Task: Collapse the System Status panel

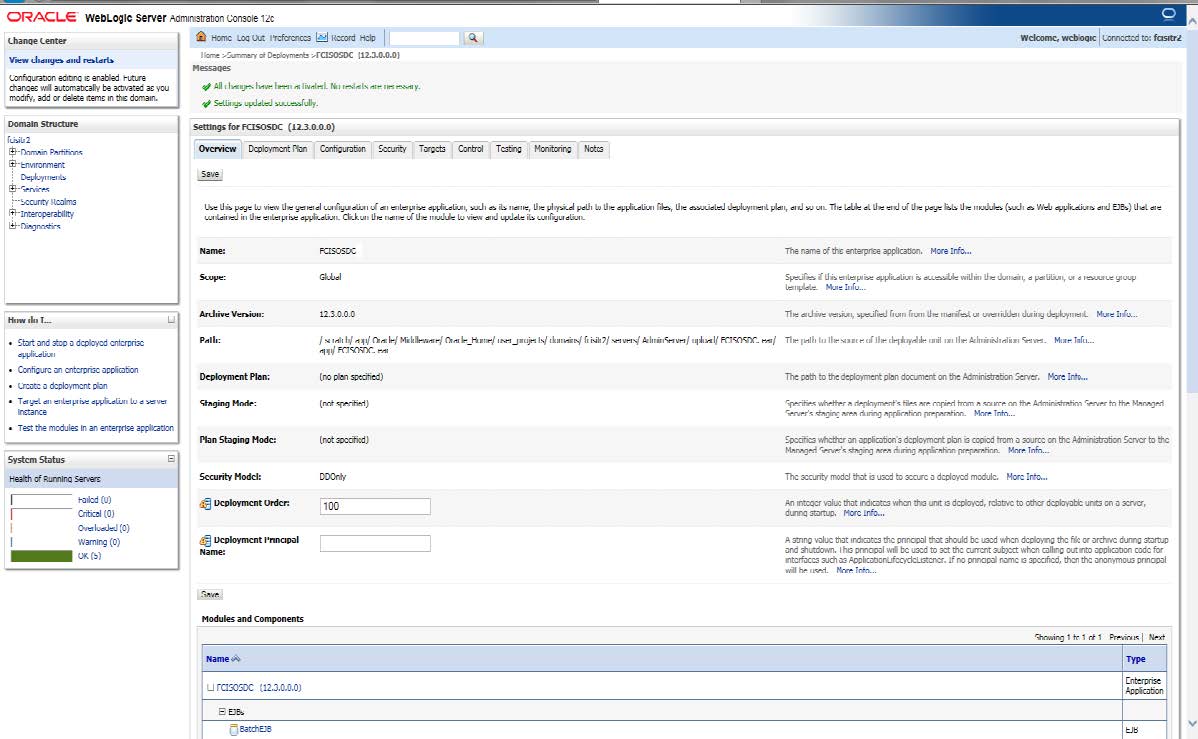Action: (171, 459)
